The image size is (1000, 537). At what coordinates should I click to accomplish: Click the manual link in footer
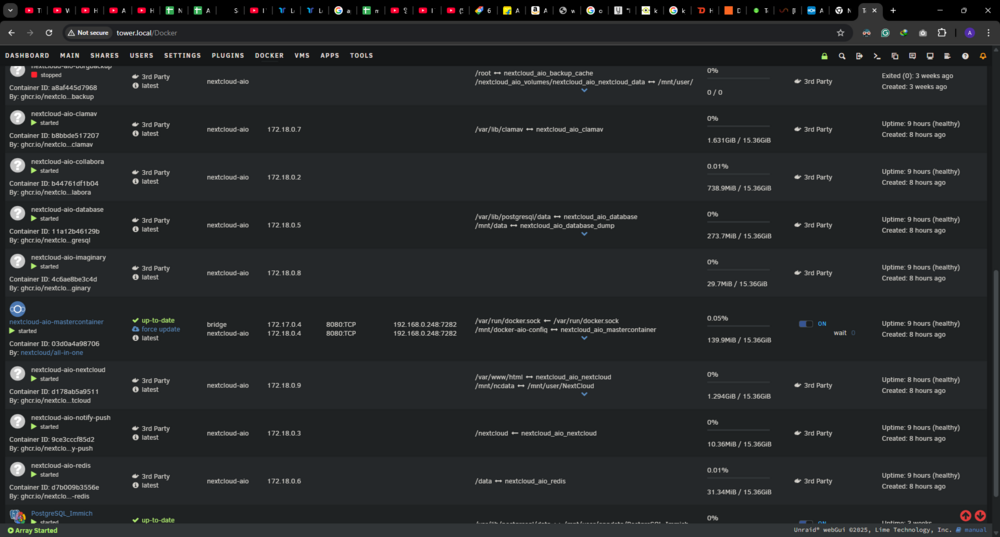pos(975,530)
